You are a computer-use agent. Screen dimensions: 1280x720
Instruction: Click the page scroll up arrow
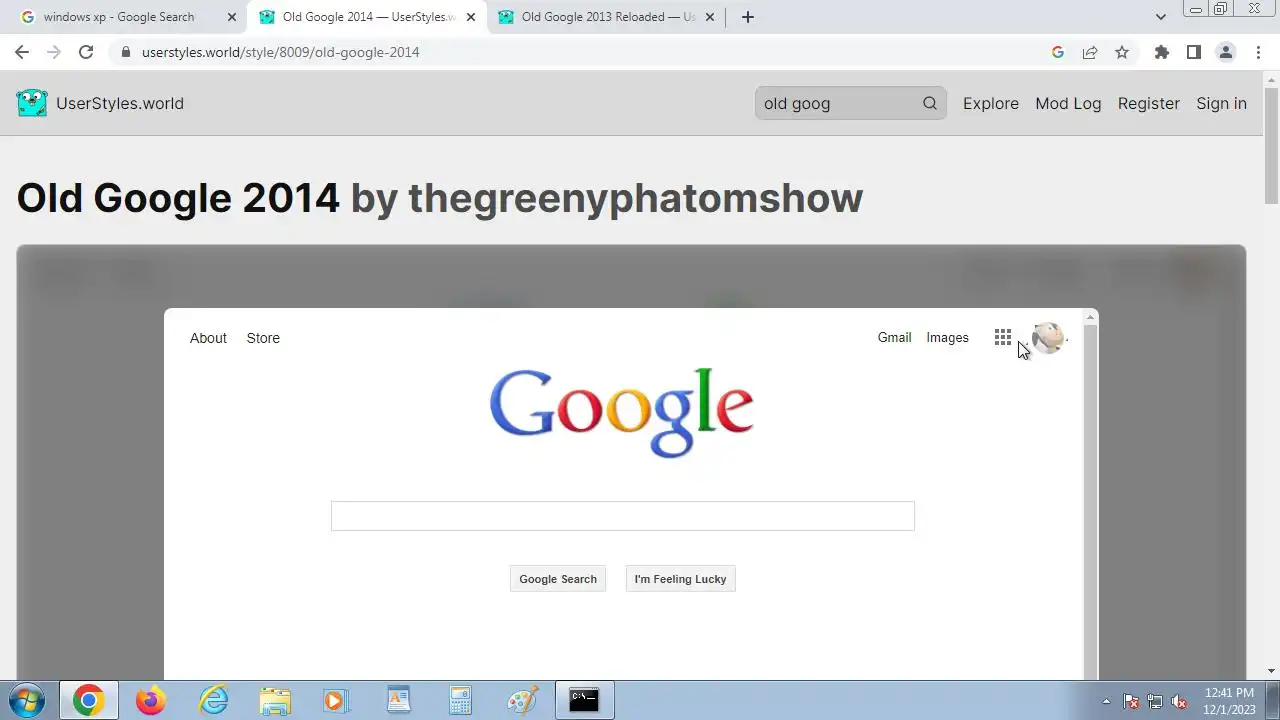click(x=1271, y=79)
